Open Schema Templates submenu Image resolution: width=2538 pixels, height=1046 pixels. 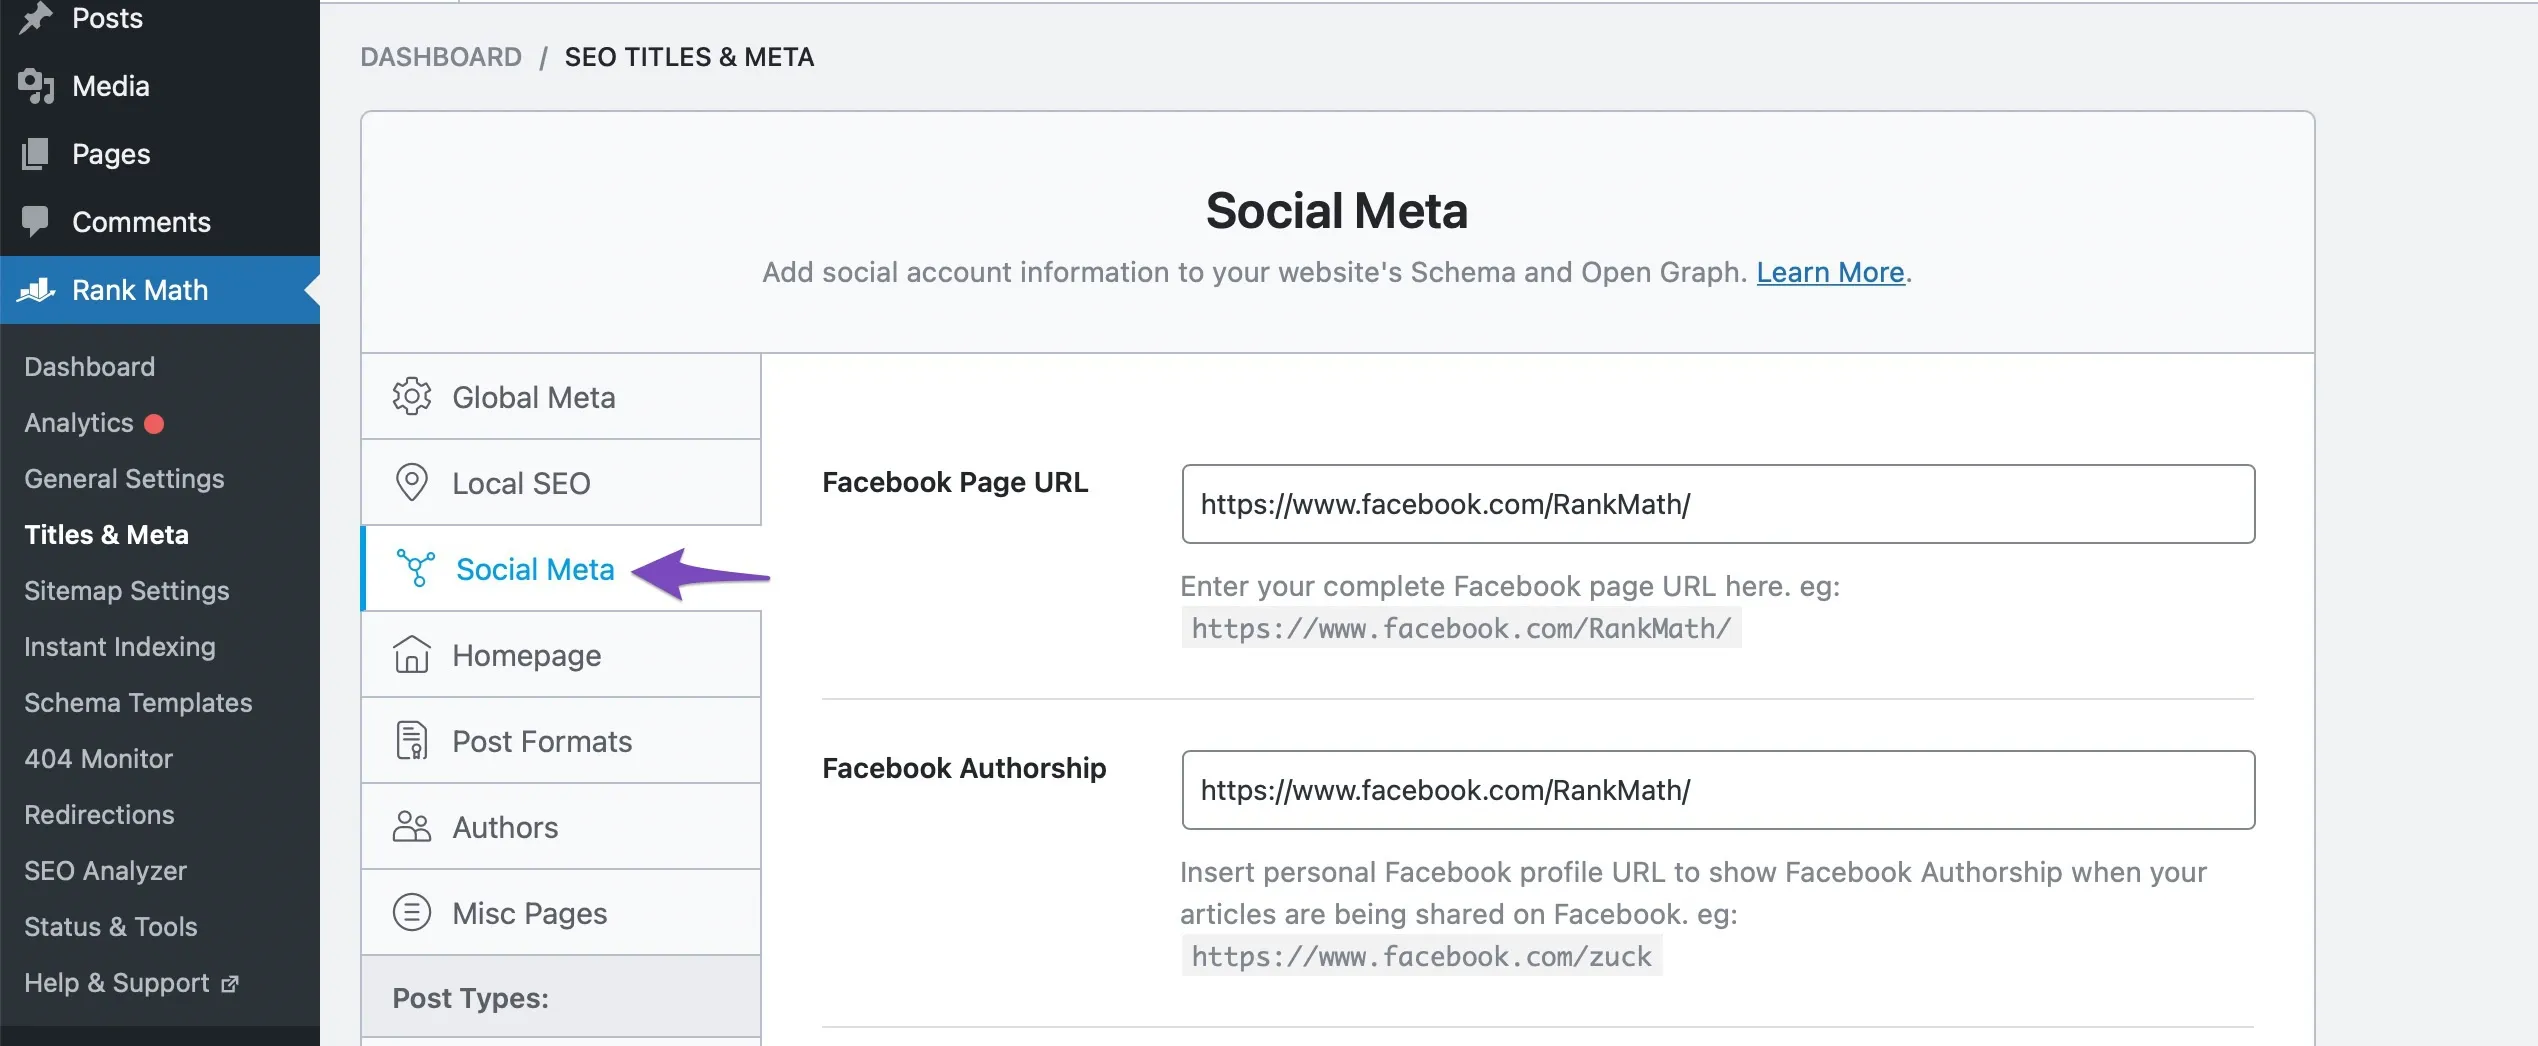pos(138,703)
